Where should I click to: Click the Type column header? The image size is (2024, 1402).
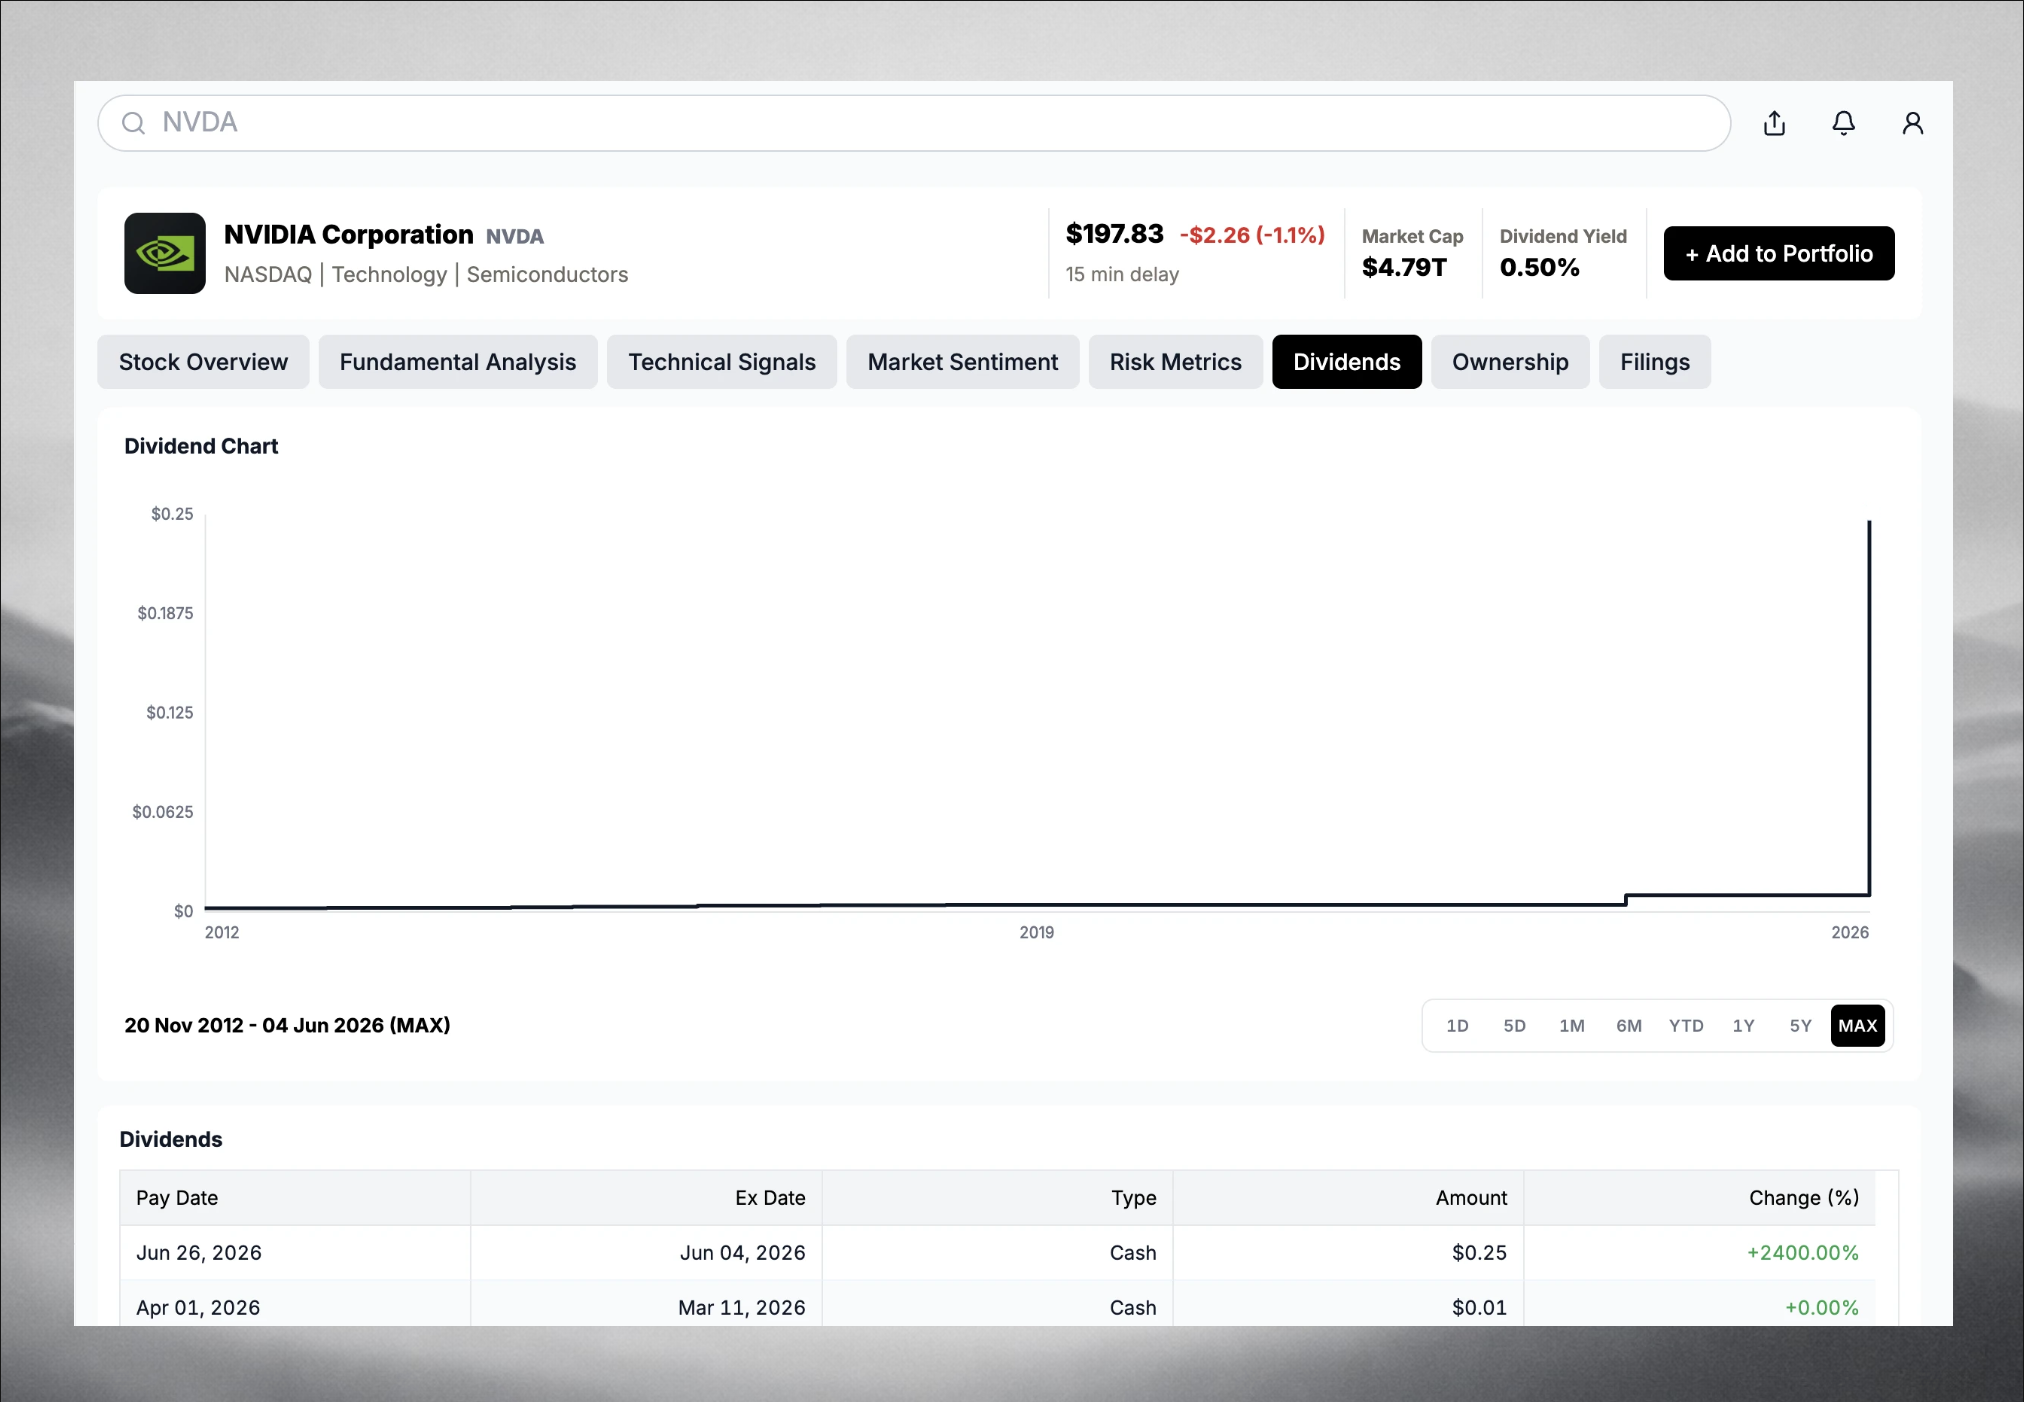pos(998,1198)
